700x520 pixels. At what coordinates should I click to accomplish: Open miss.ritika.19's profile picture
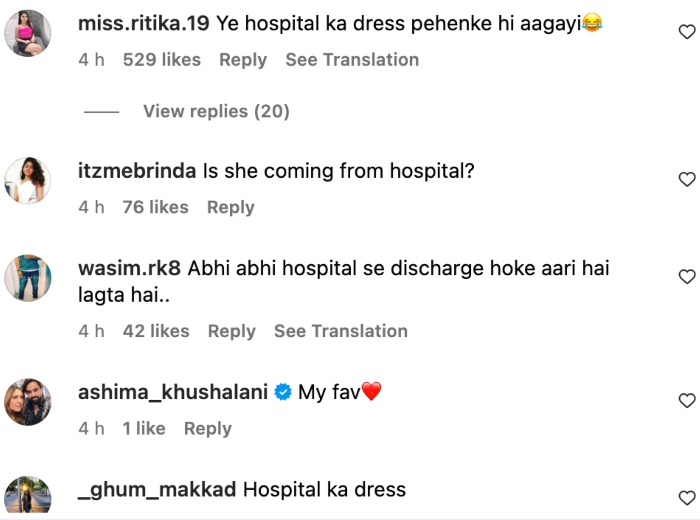[x=28, y=33]
